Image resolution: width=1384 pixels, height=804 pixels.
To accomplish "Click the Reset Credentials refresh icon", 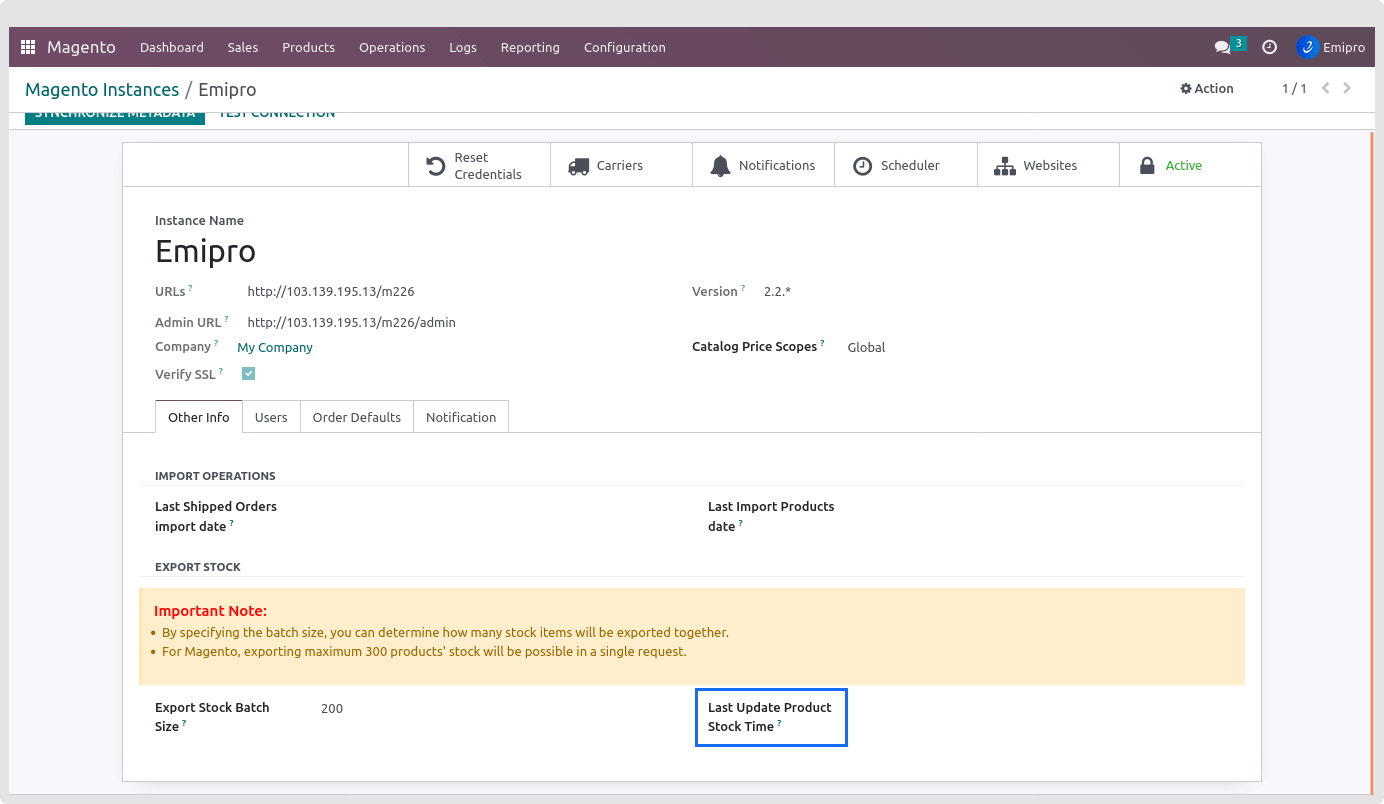I will tap(436, 166).
